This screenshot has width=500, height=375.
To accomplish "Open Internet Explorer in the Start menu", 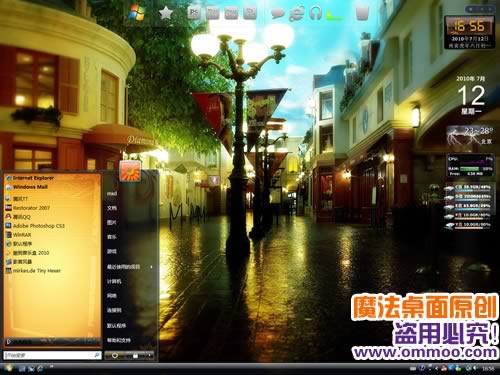I will coord(30,178).
